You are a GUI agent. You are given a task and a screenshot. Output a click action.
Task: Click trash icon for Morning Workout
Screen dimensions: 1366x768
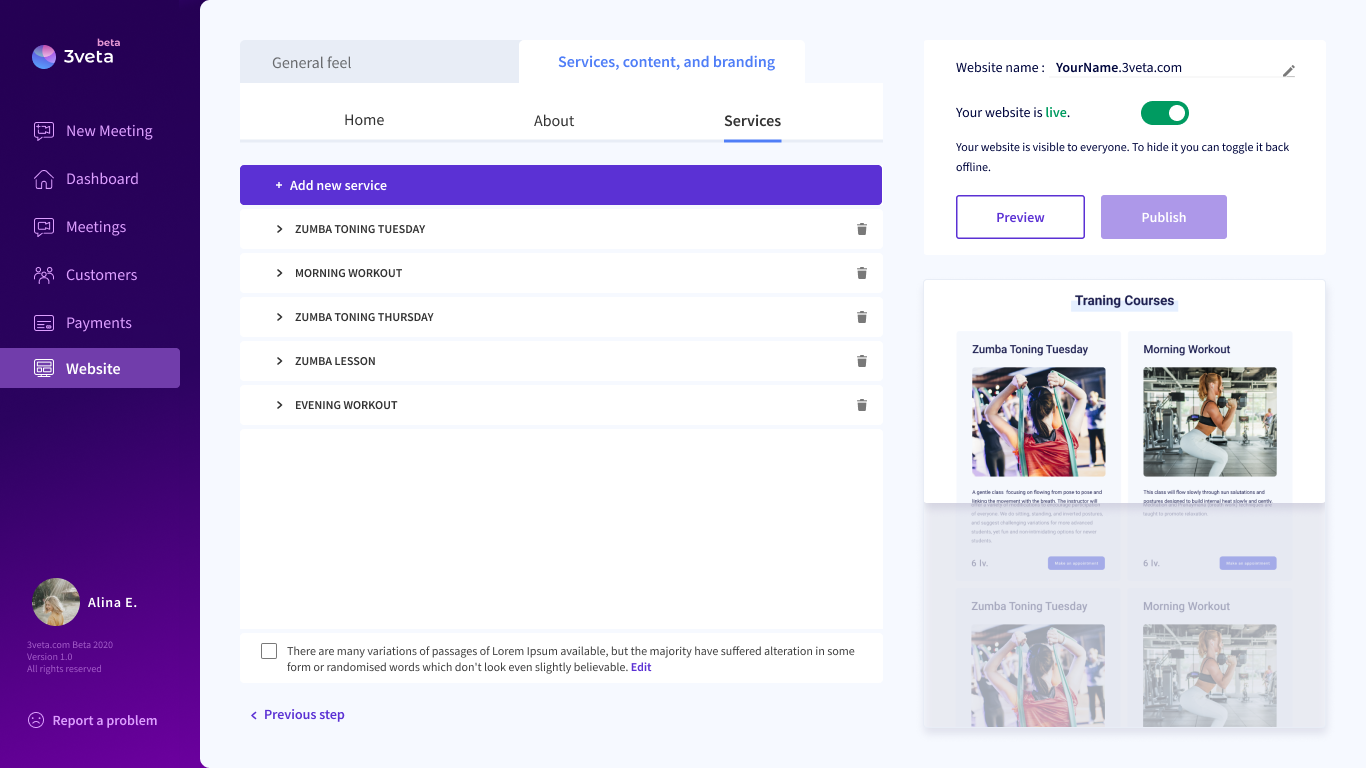tap(862, 273)
